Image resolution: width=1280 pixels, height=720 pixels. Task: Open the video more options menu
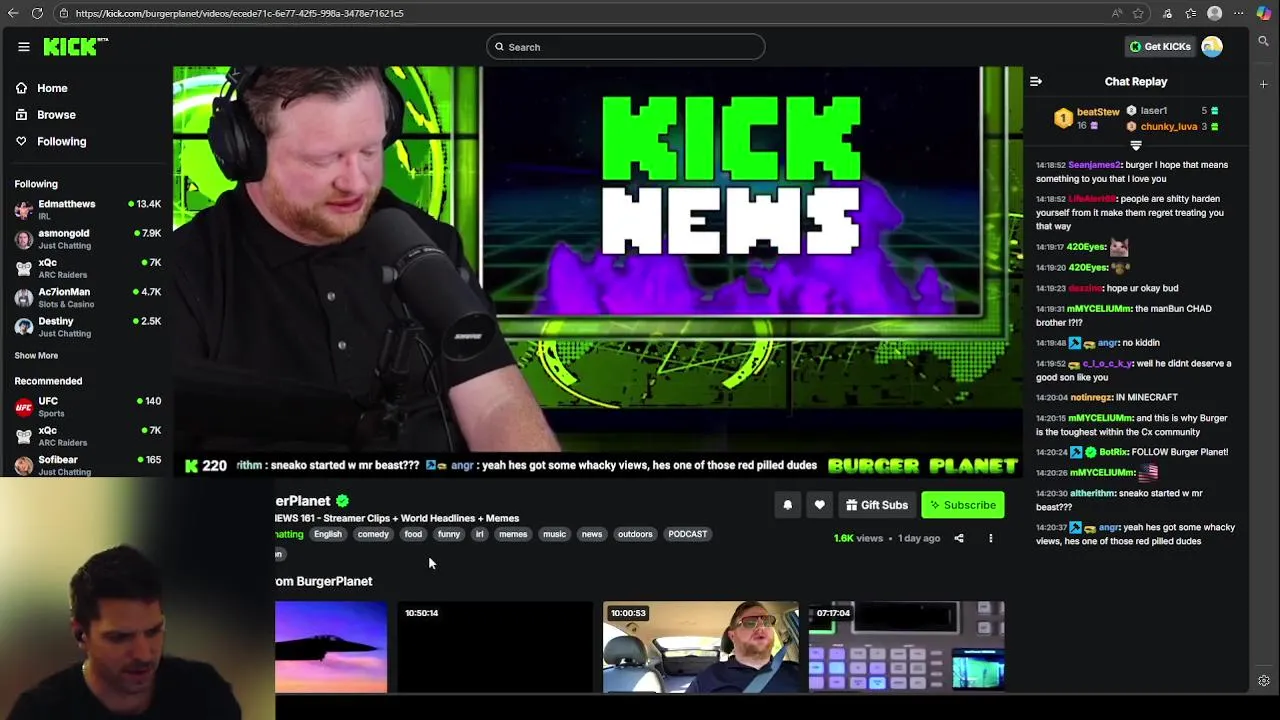(x=991, y=538)
